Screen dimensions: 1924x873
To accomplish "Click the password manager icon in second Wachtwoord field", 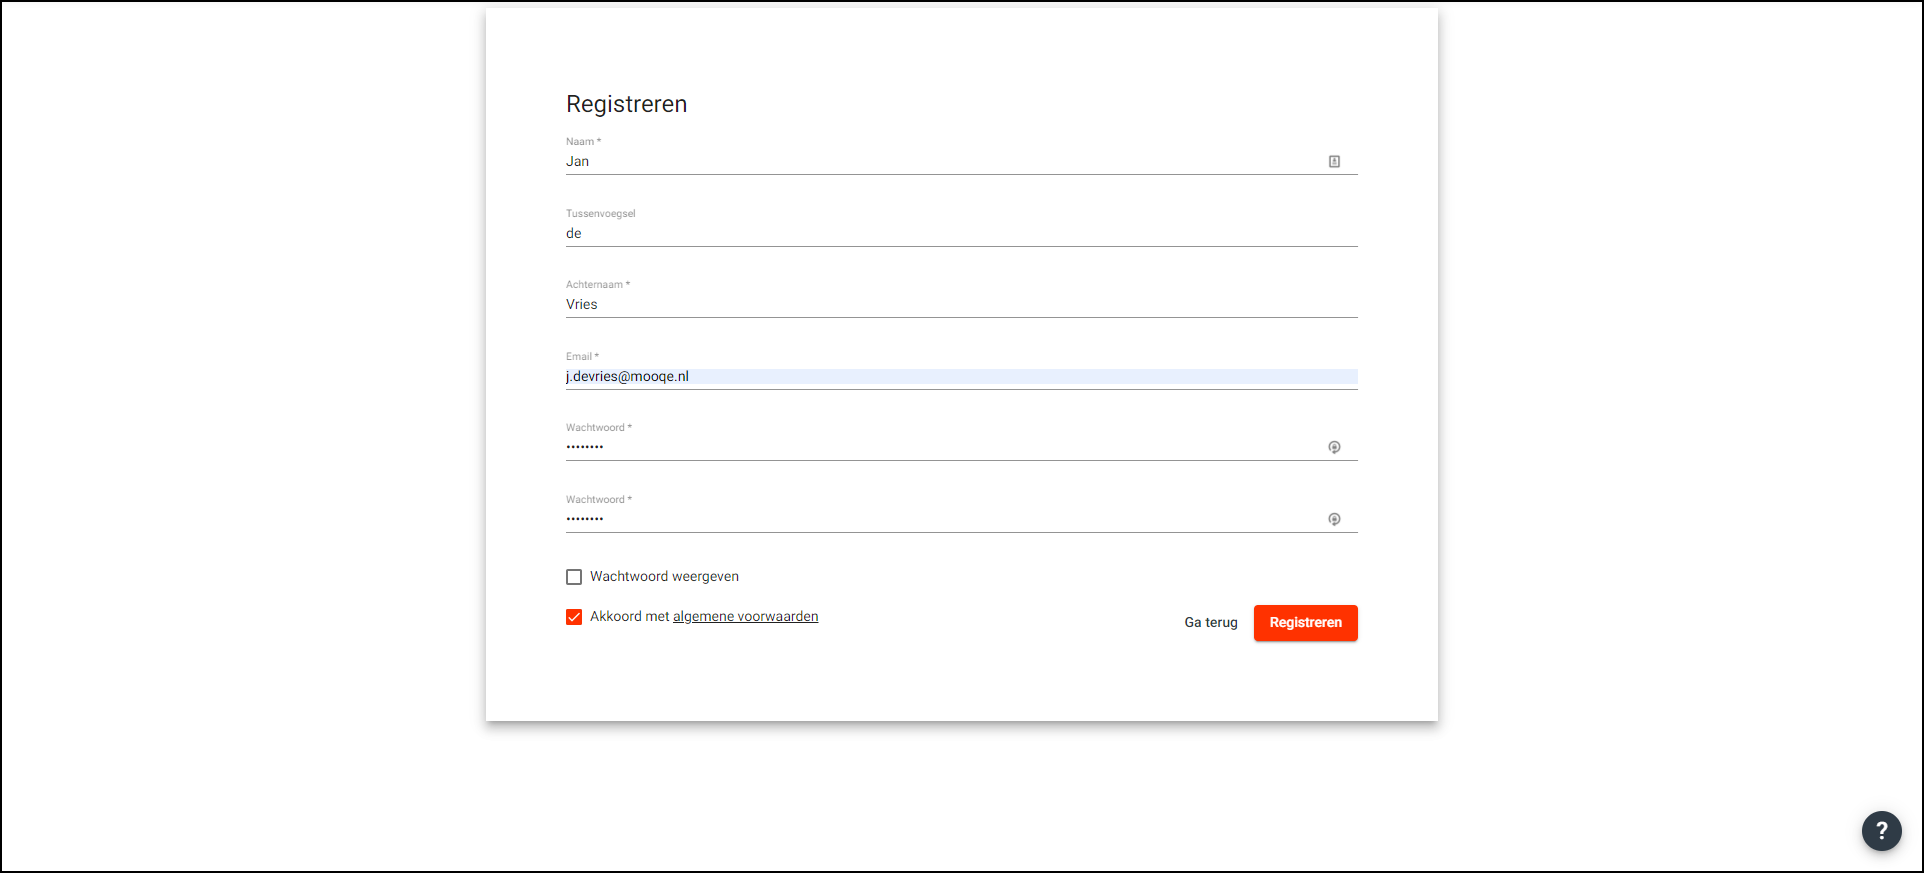I will click(1334, 519).
